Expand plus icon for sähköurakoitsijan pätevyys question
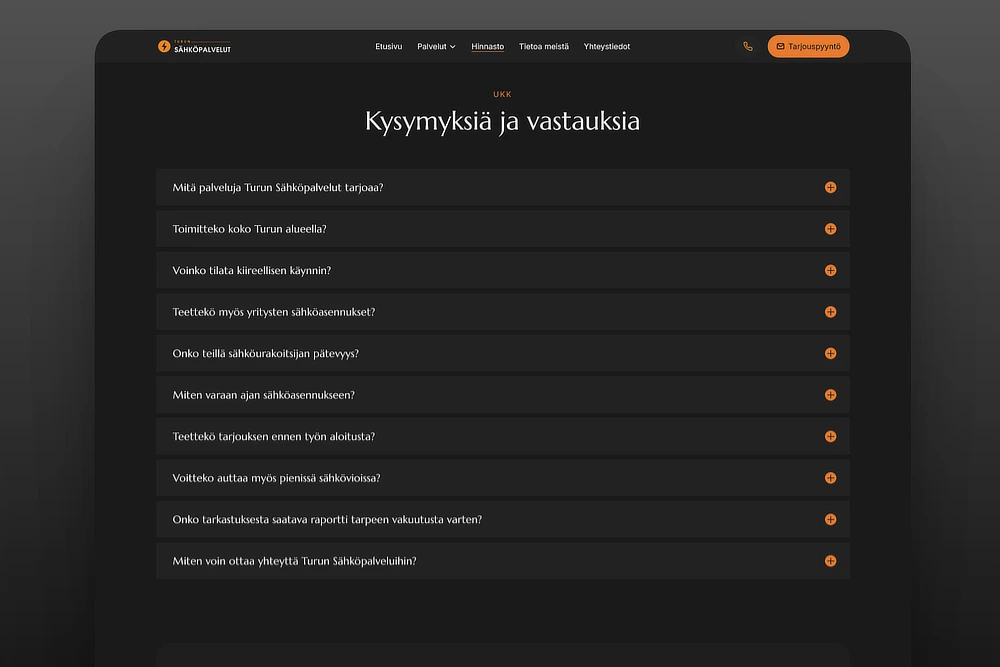 point(830,353)
